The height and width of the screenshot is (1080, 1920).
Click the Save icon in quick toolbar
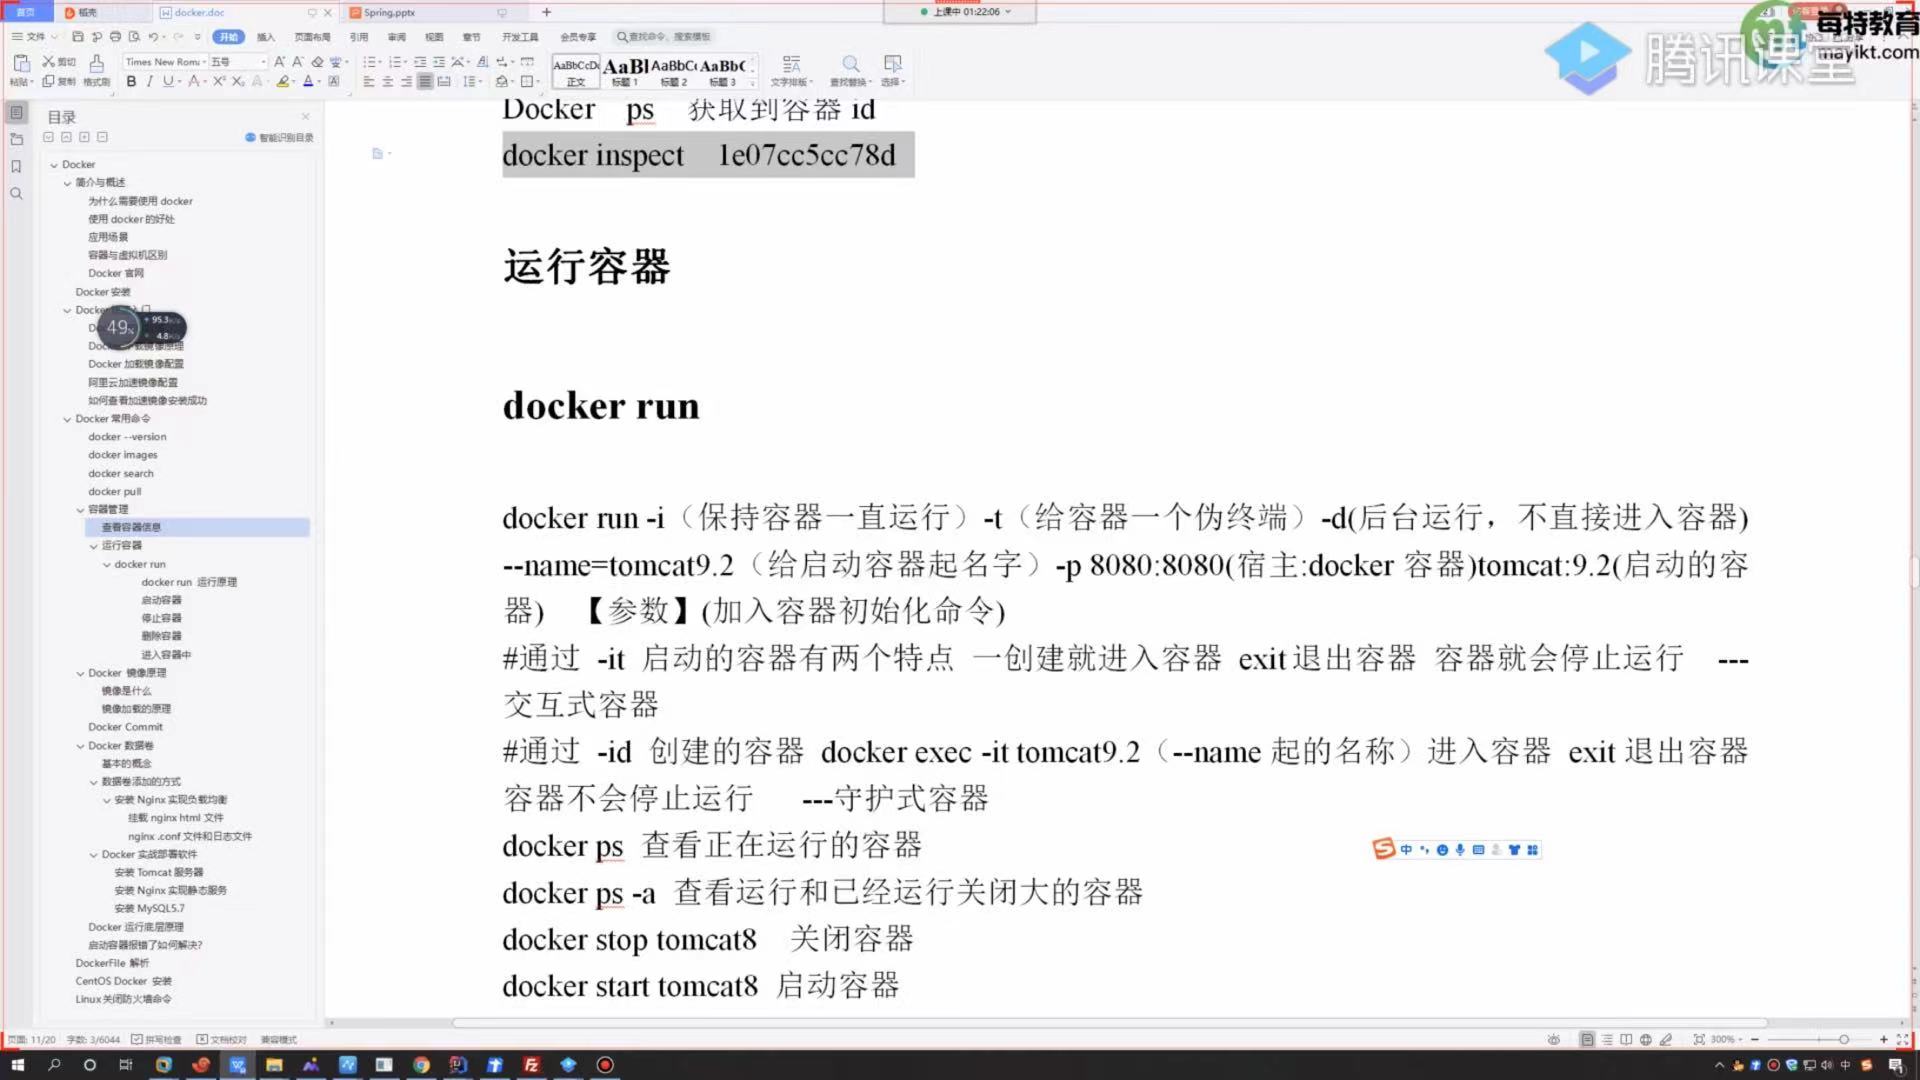[78, 37]
